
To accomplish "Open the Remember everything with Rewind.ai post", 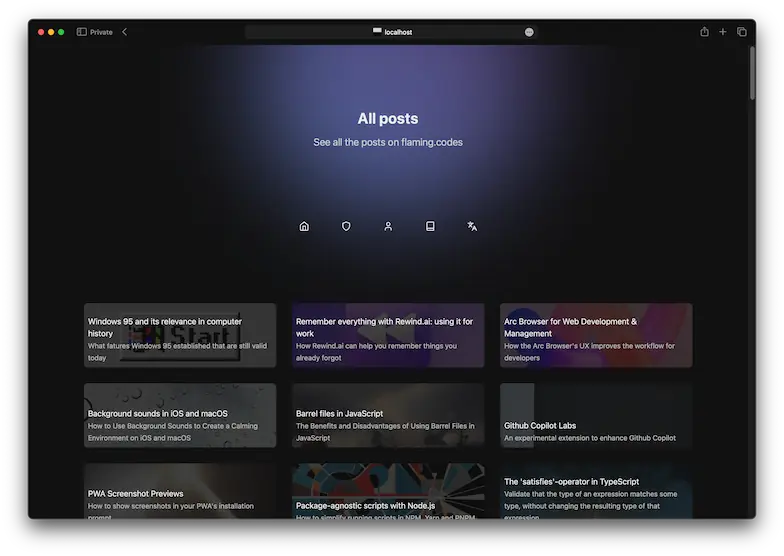I will click(x=388, y=336).
